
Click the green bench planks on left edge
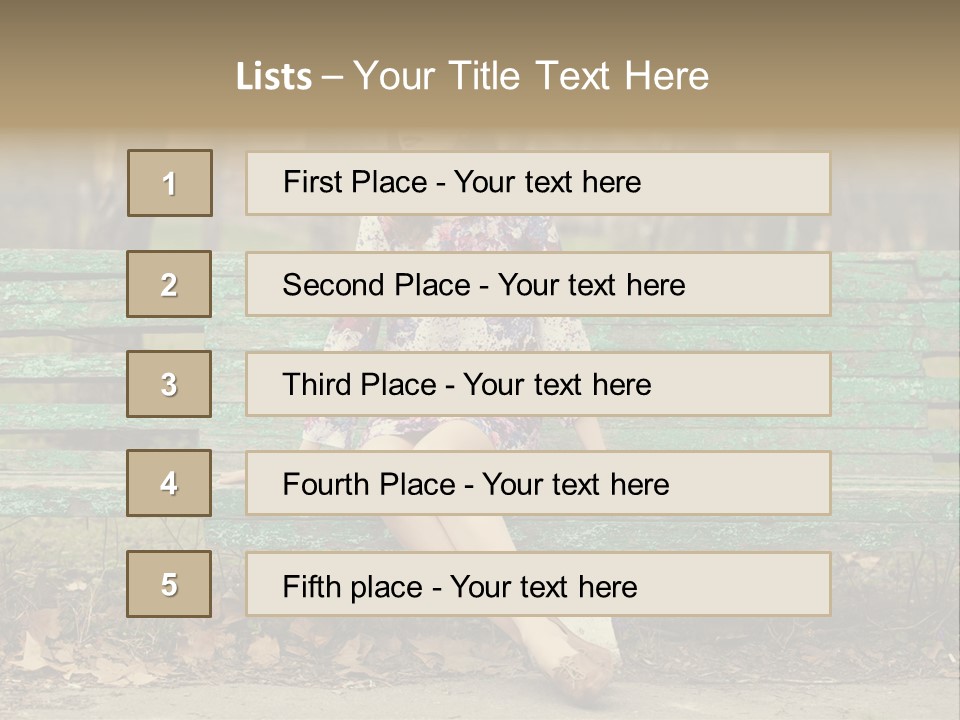tap(60, 300)
